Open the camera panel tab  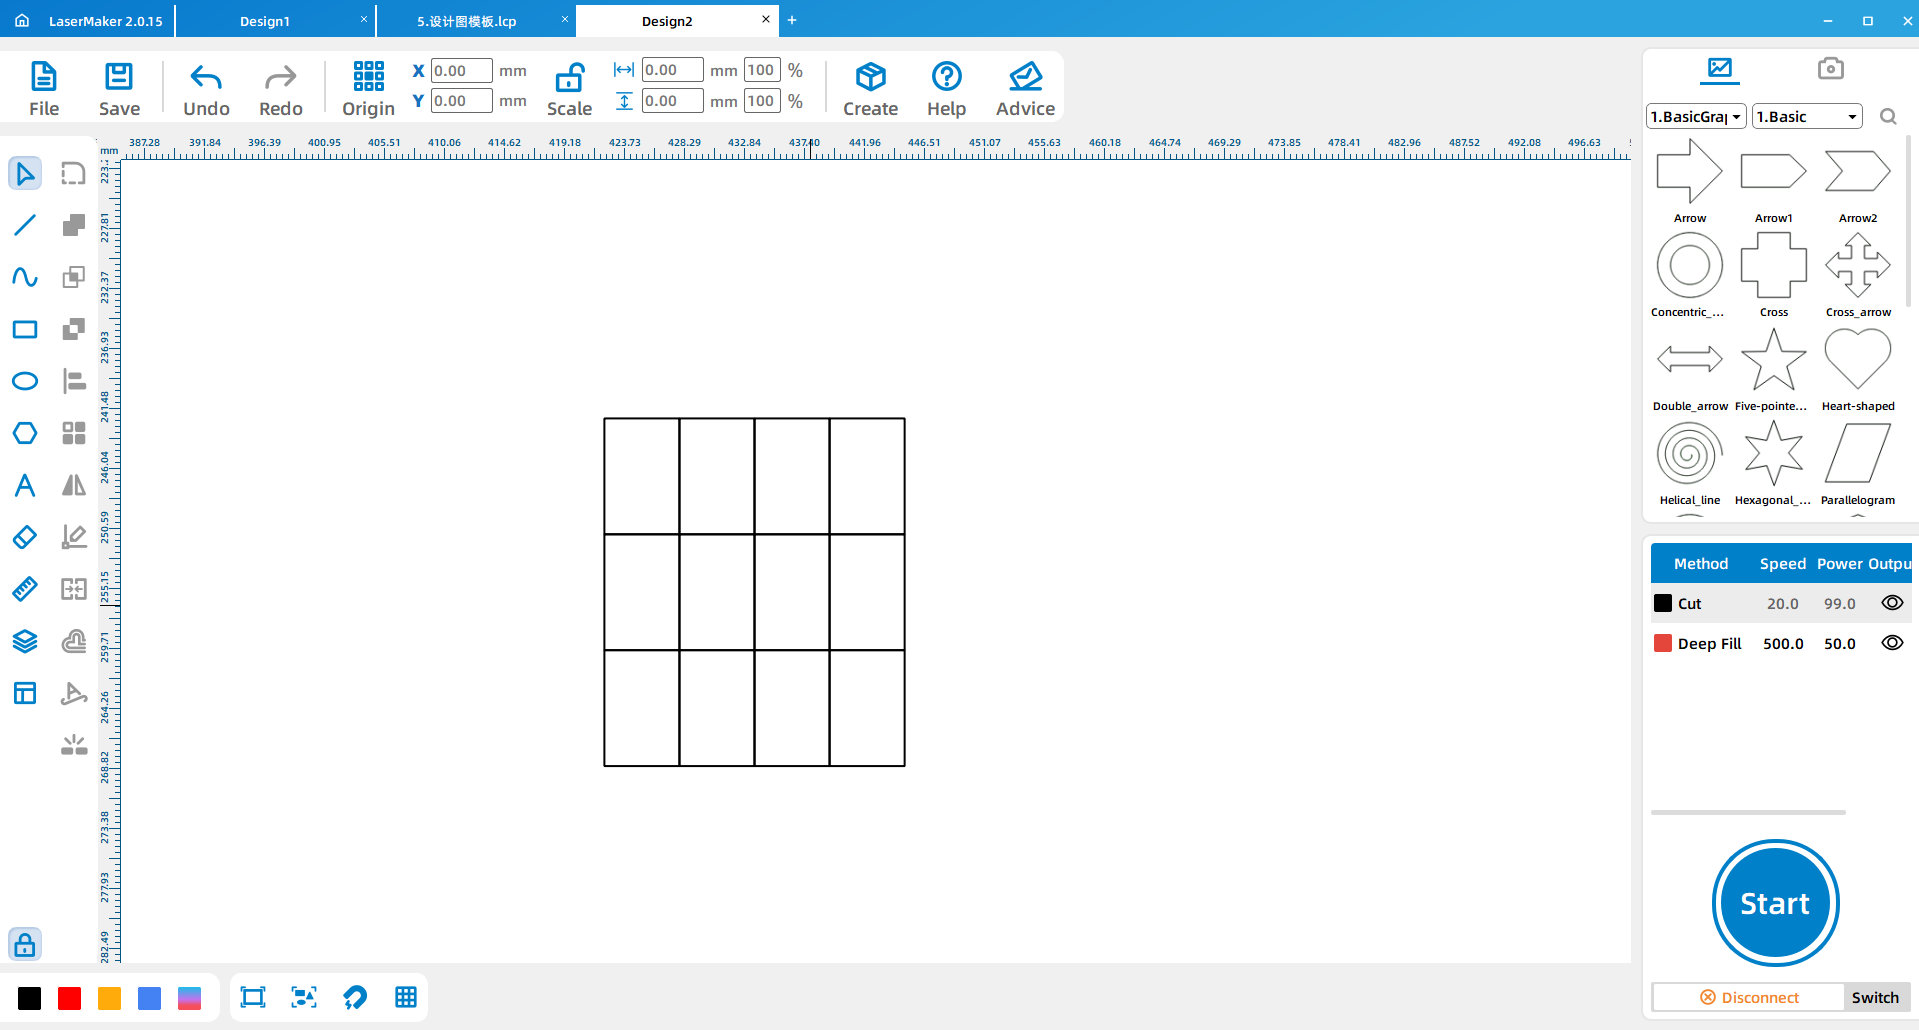(x=1830, y=69)
